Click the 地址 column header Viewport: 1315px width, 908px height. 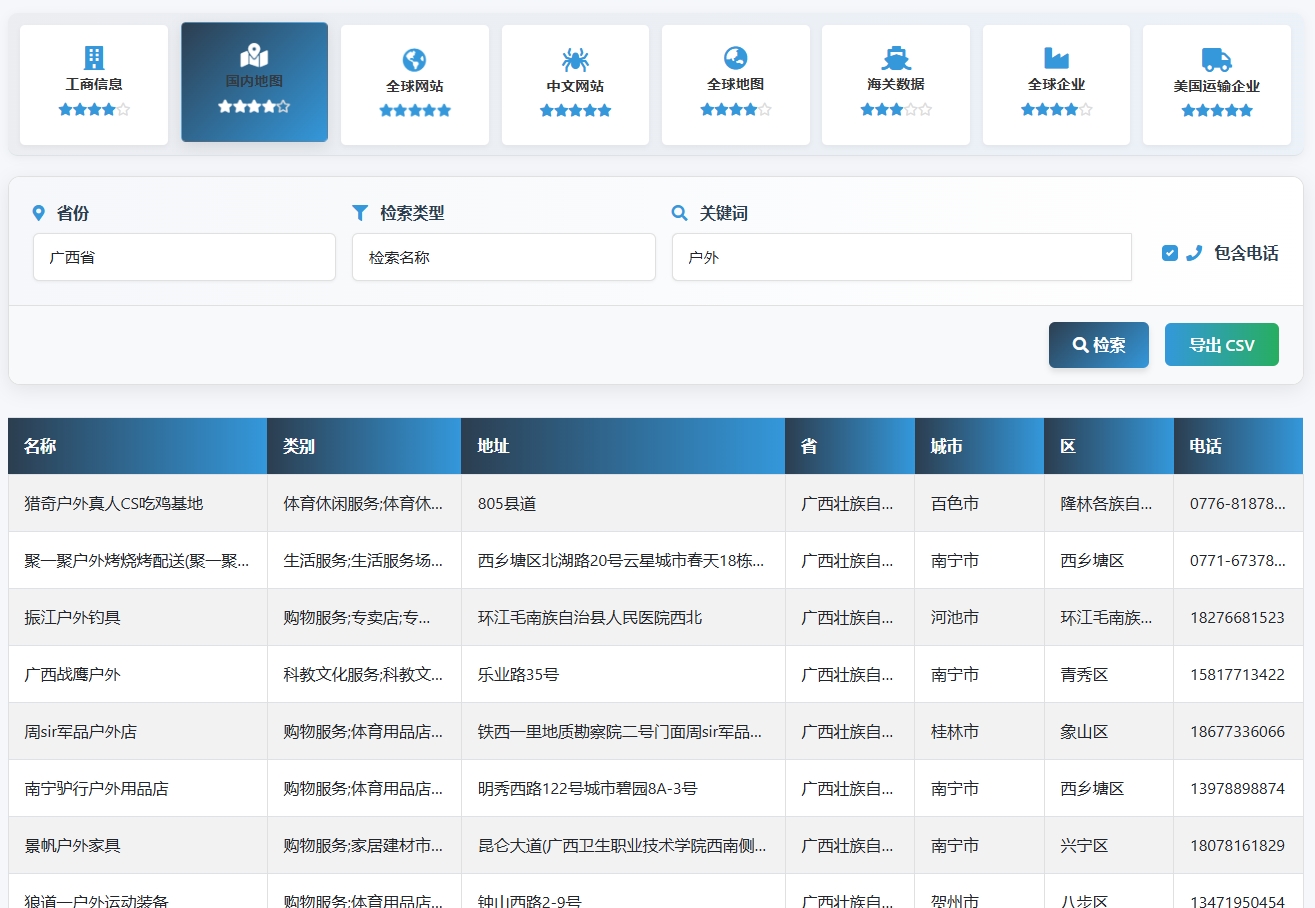[623, 446]
